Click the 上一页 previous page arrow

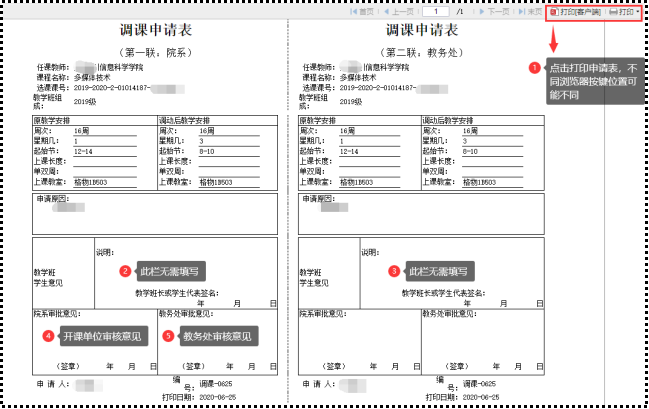tap(393, 11)
